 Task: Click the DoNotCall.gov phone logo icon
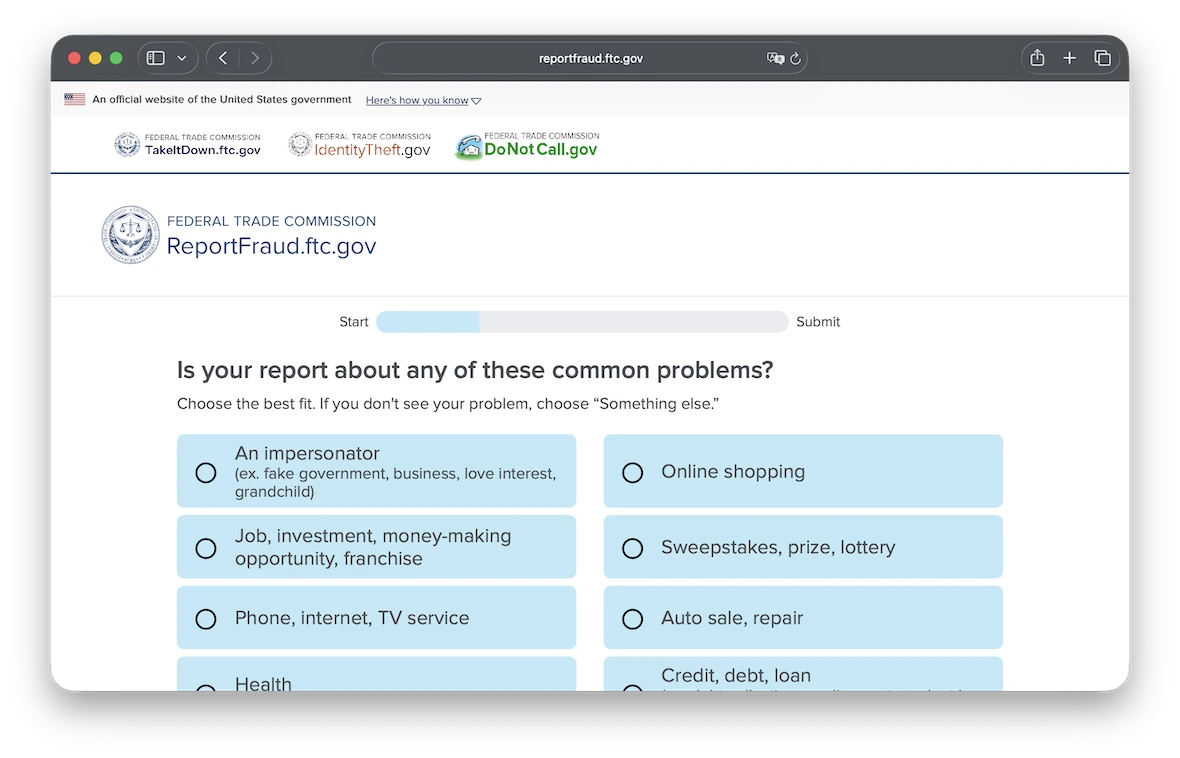[468, 147]
